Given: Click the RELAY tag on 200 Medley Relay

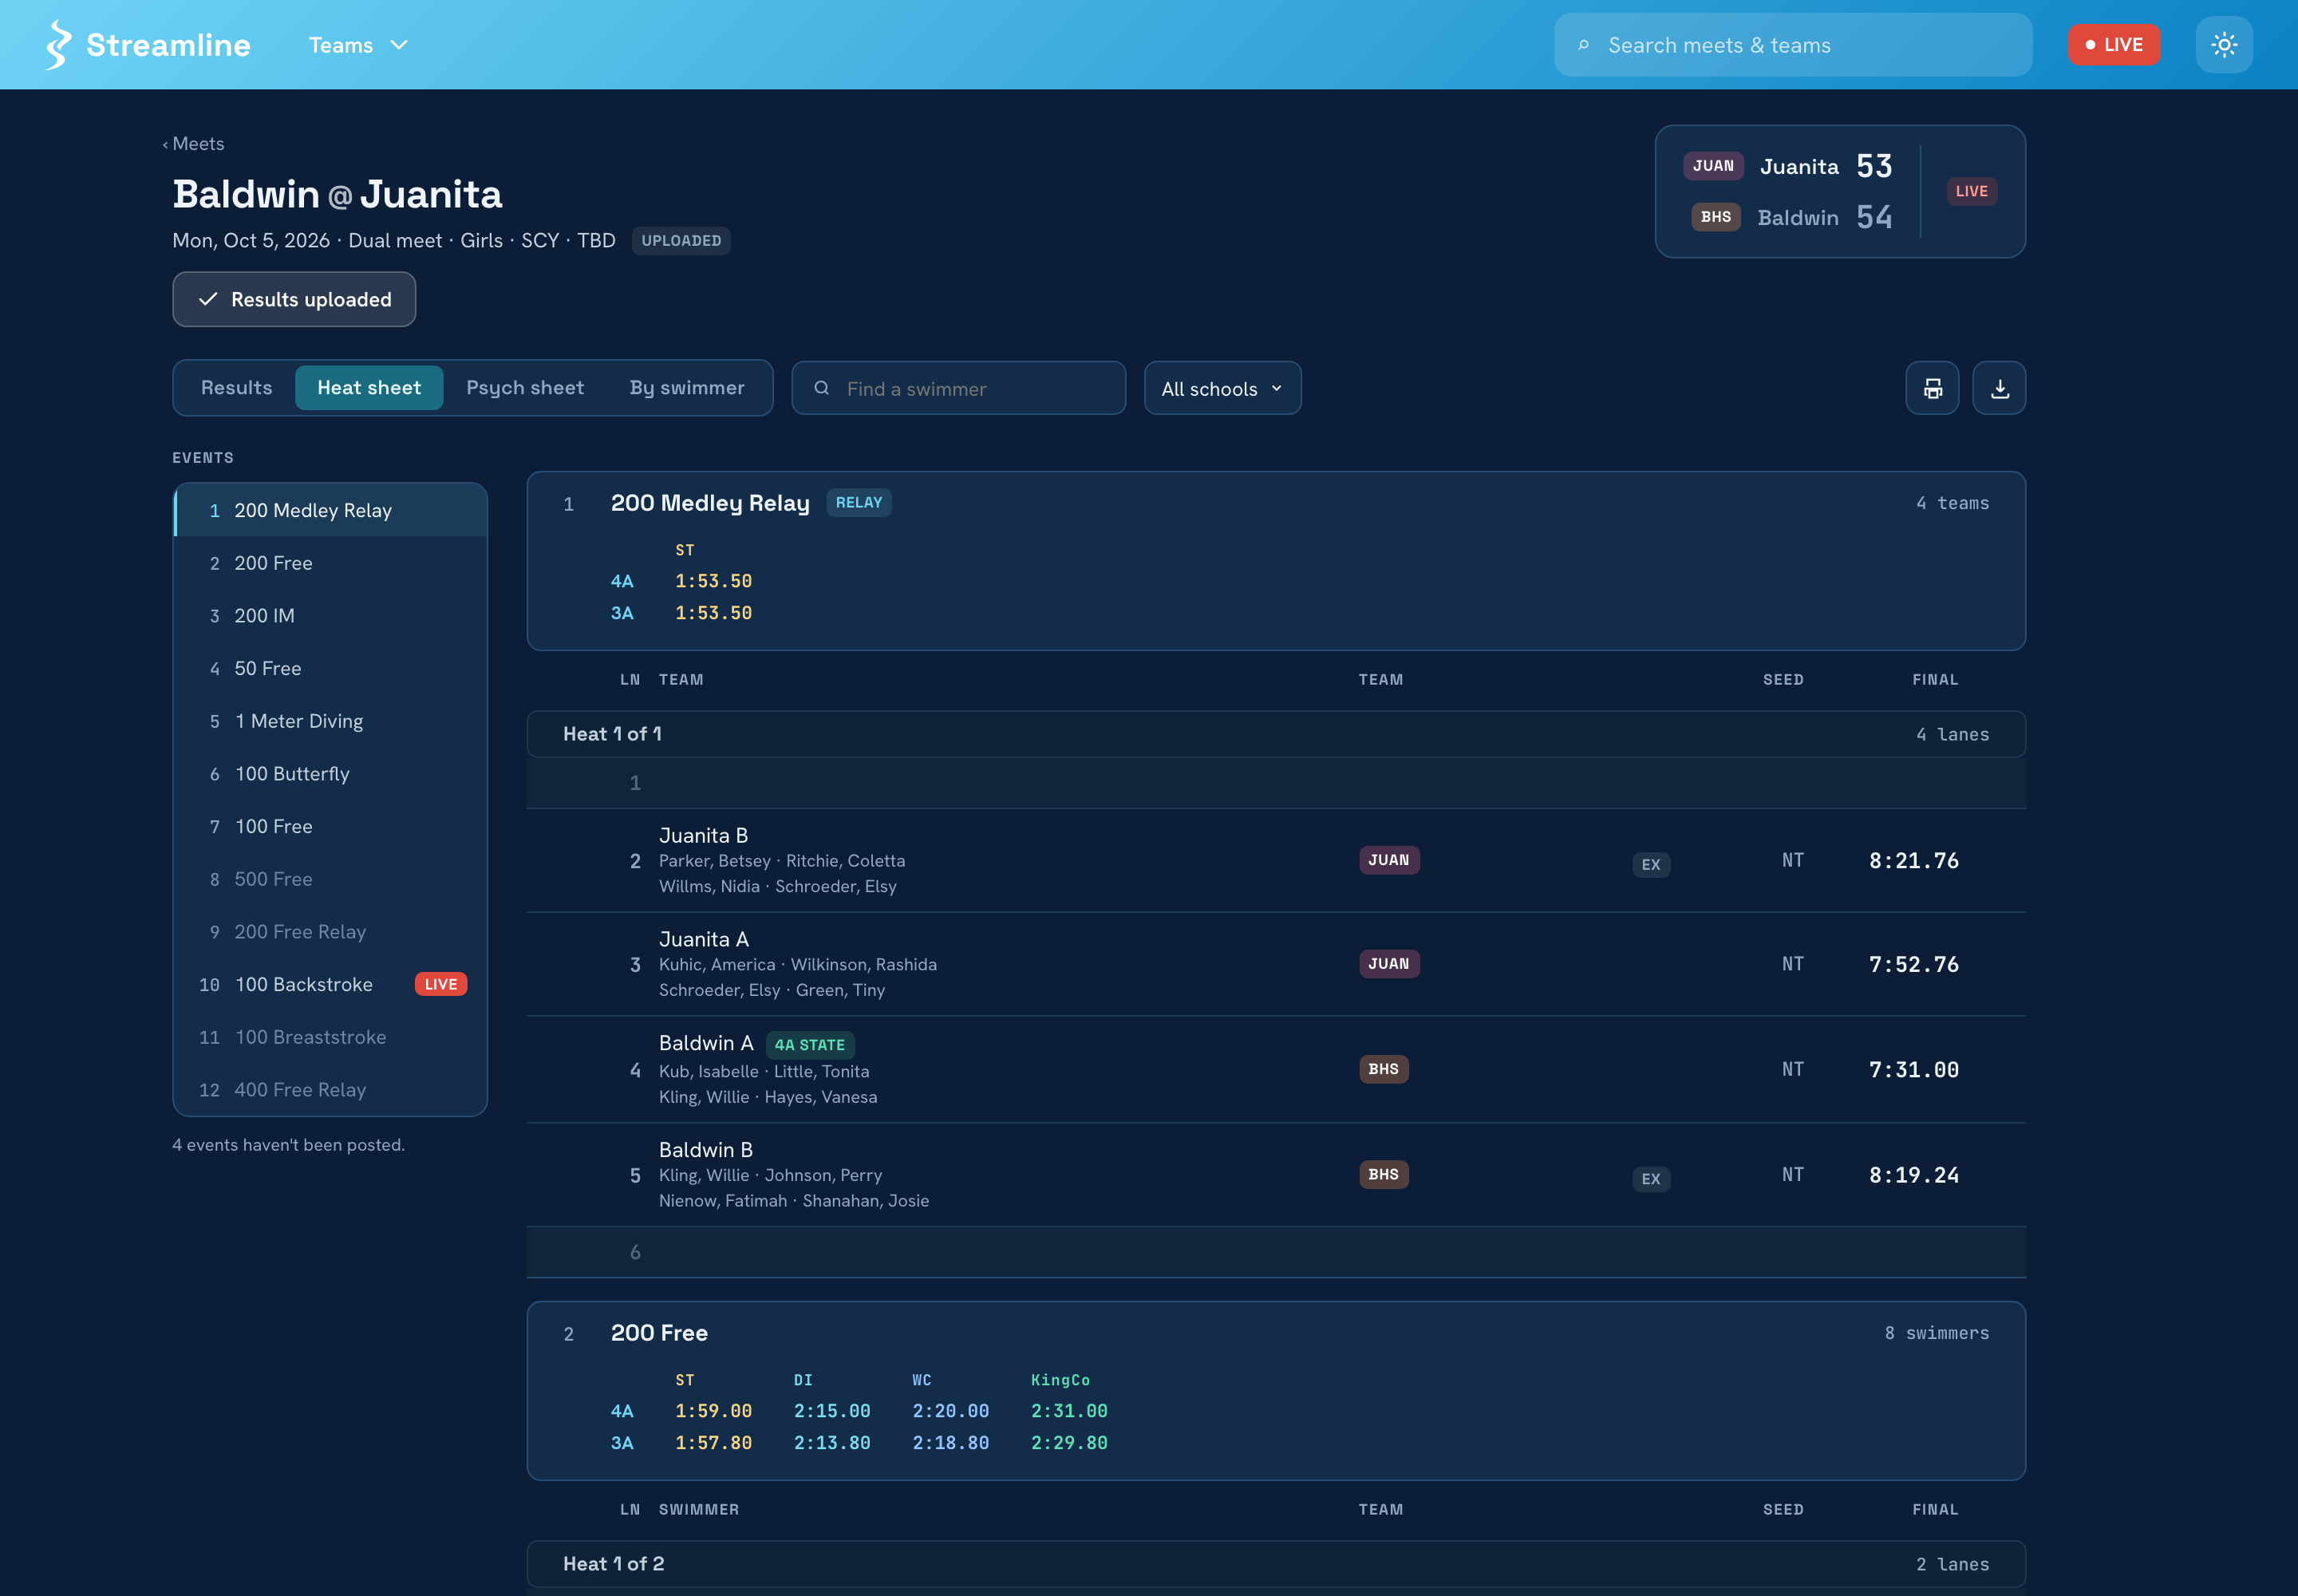Looking at the screenshot, I should click(858, 503).
